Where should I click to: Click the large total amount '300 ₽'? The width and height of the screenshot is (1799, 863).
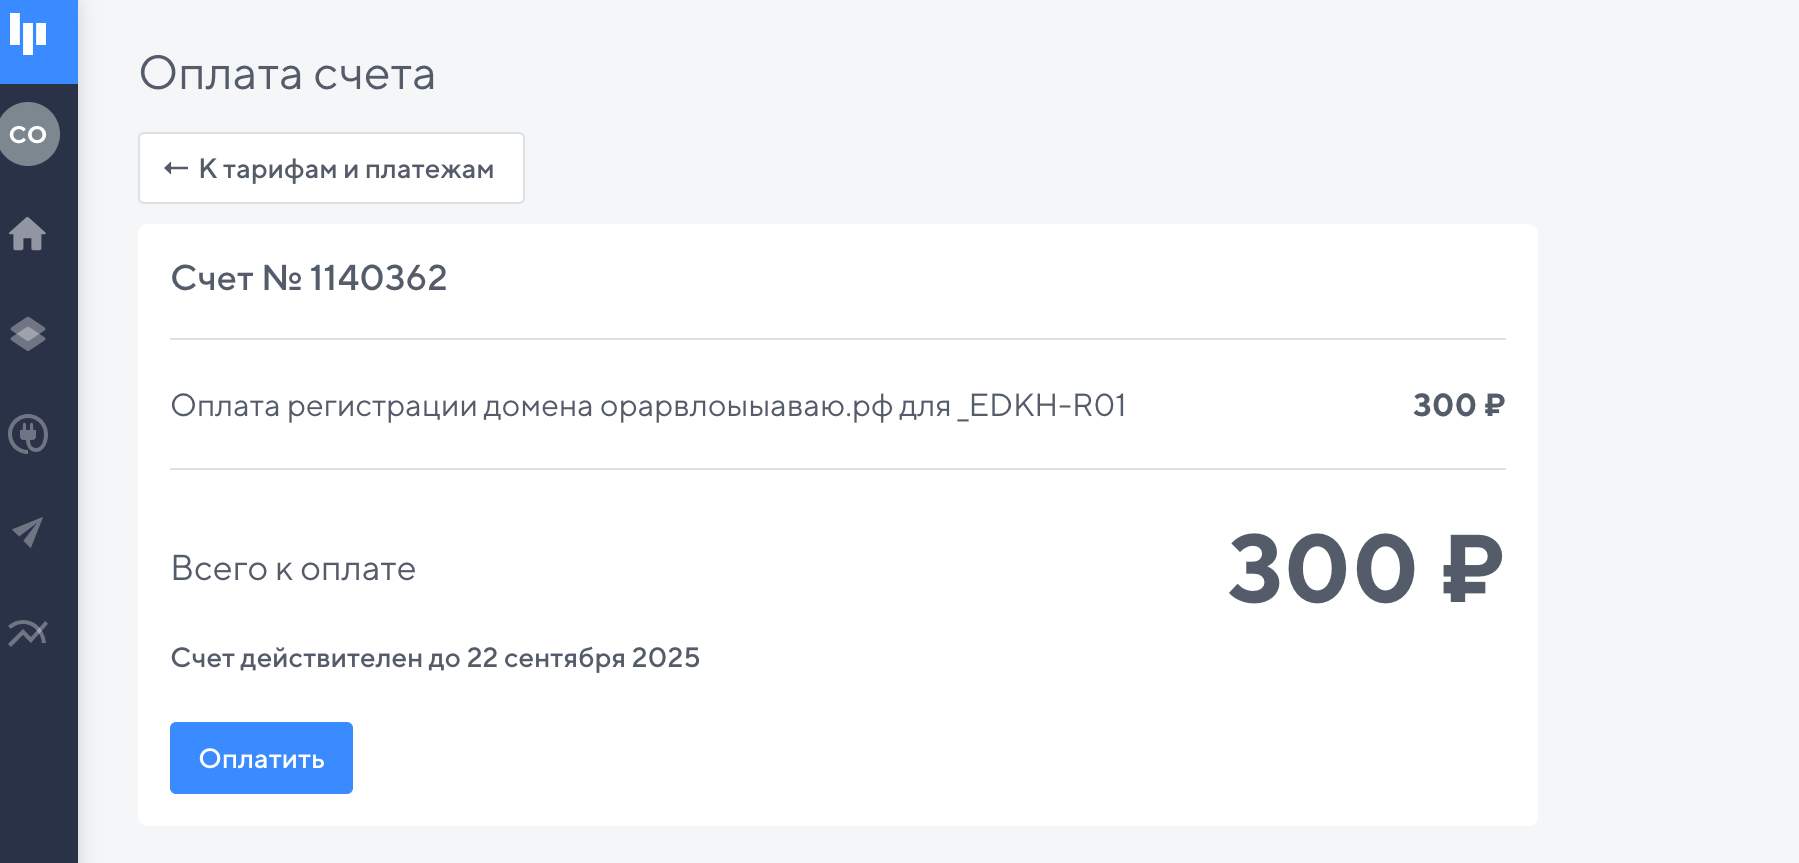[1365, 569]
